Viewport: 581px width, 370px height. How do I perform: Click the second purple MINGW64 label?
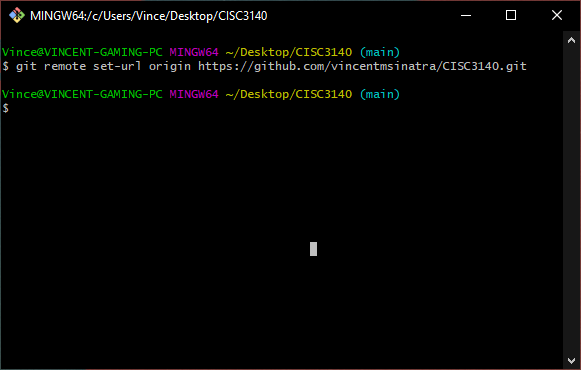[x=194, y=94]
